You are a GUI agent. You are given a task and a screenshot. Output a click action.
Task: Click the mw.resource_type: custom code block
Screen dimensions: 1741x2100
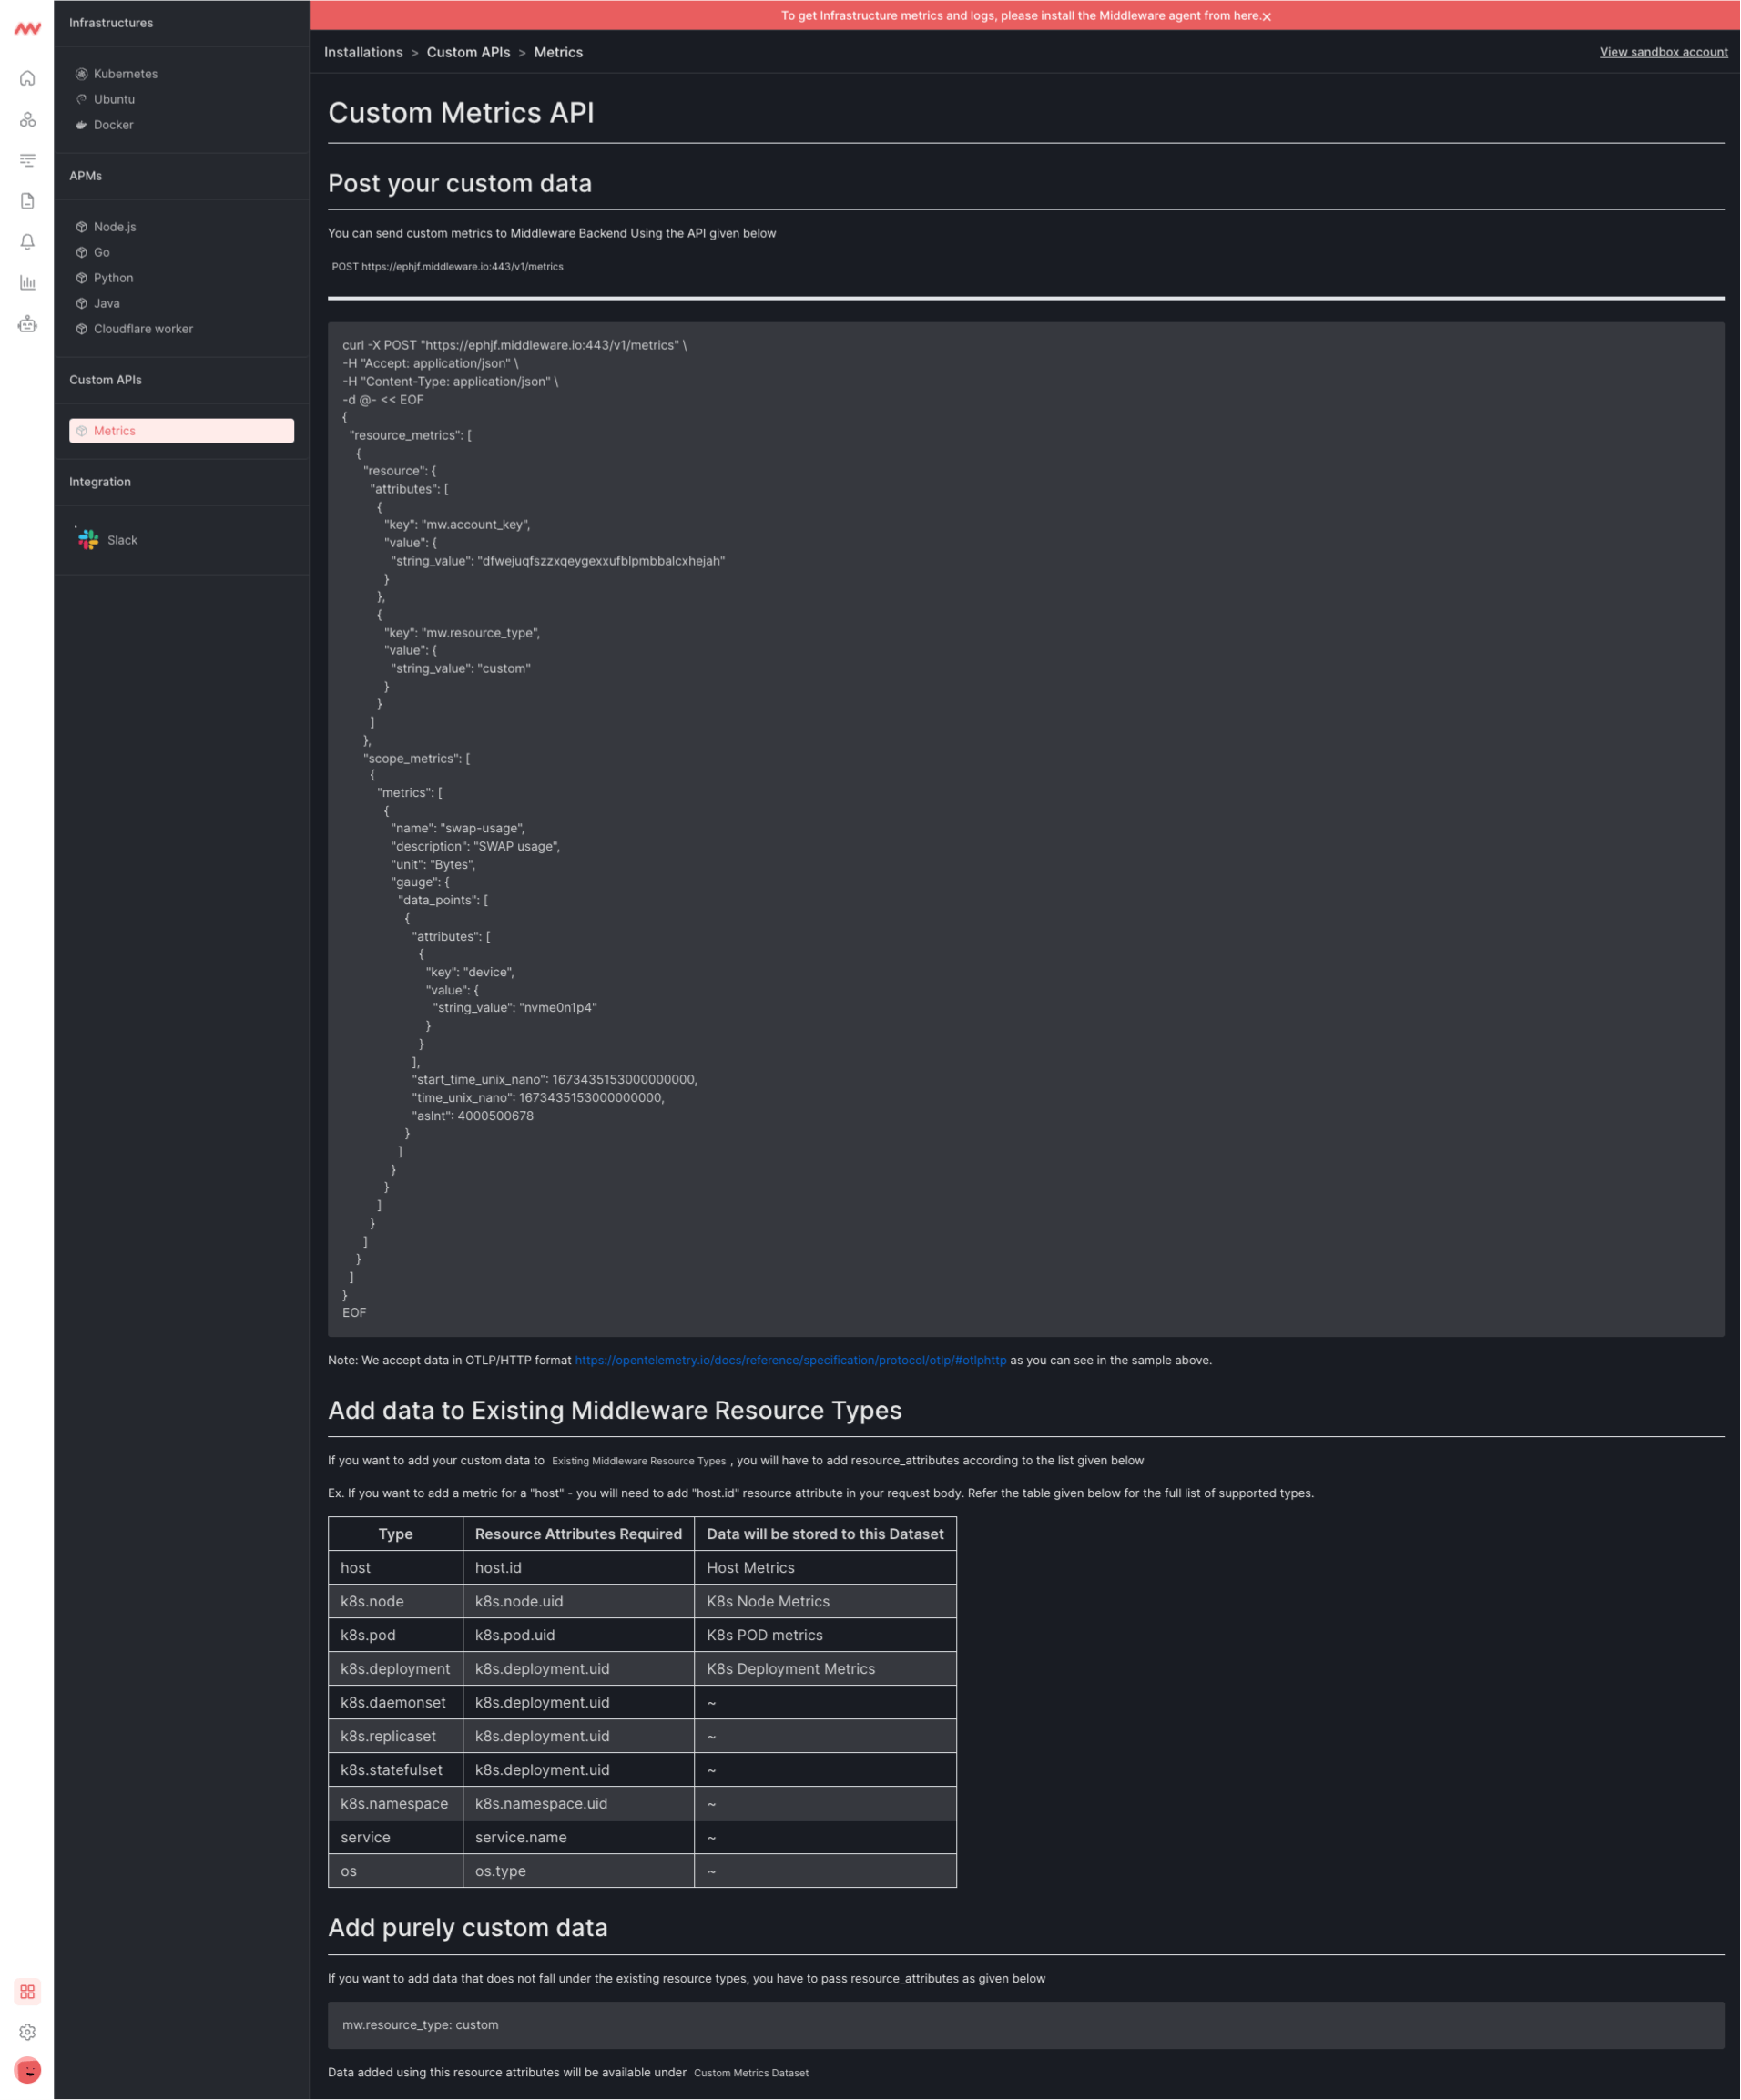coord(1026,2025)
